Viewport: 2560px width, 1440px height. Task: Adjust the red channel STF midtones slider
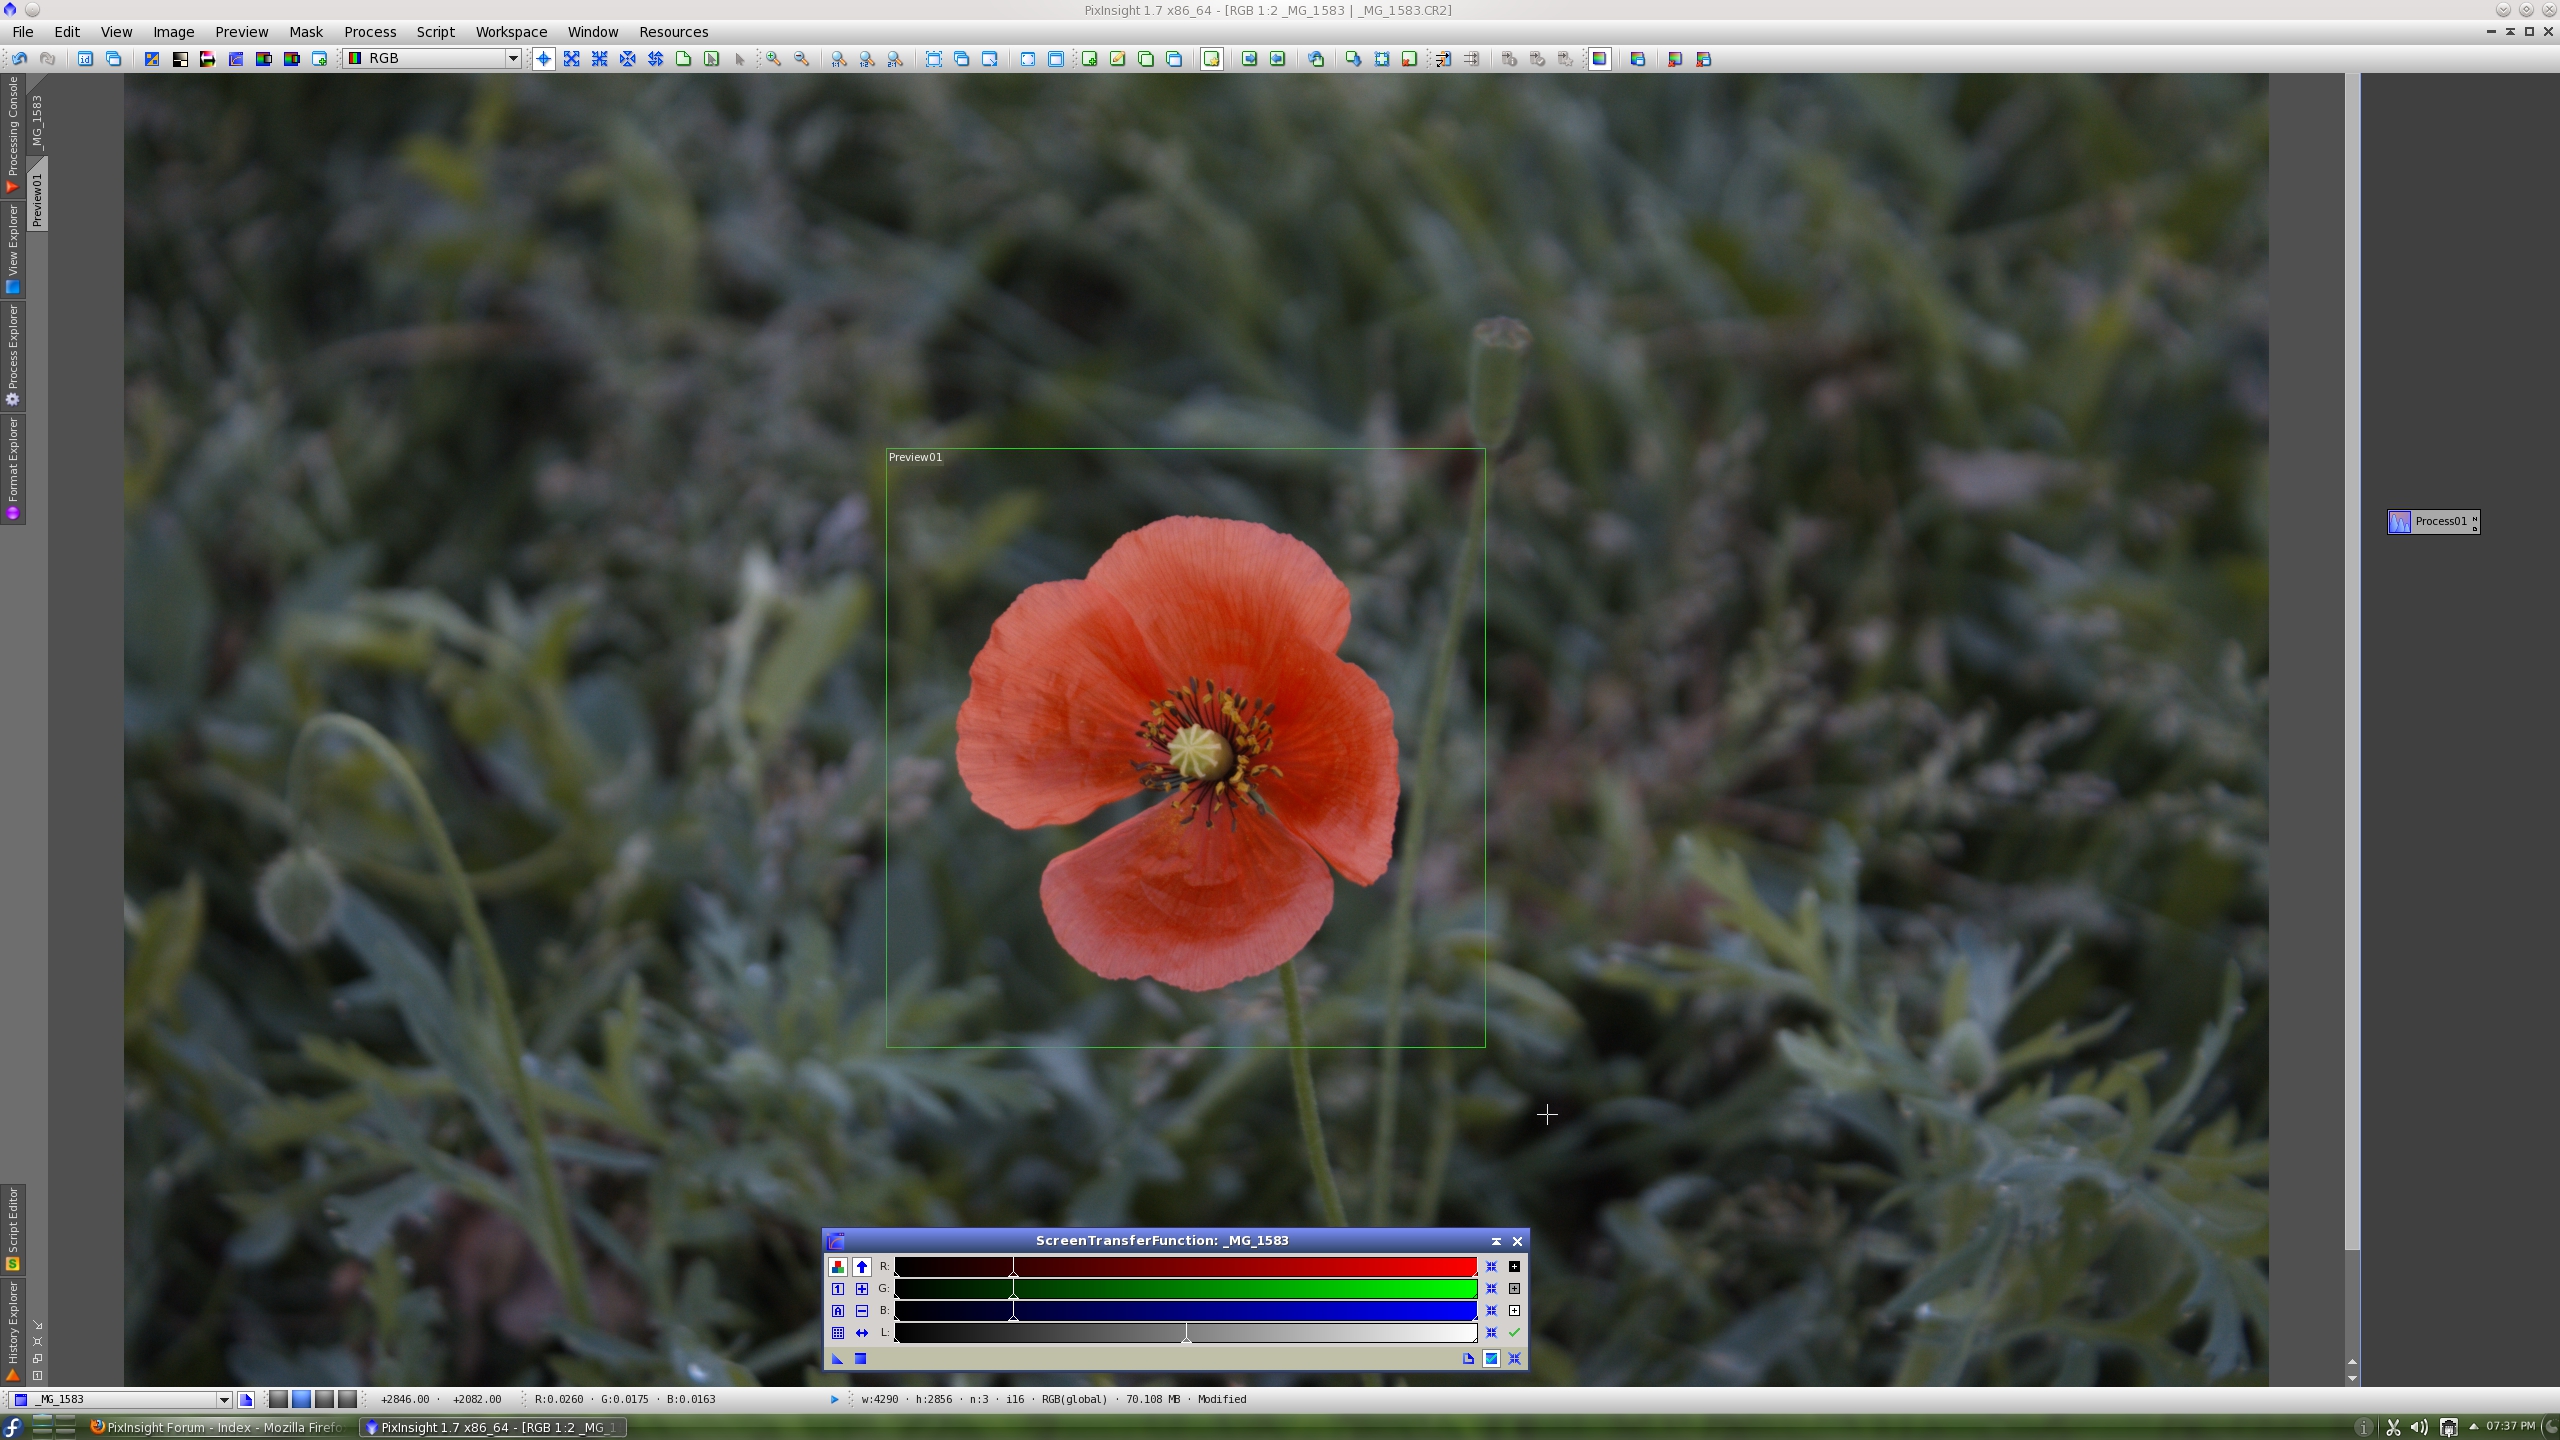[1013, 1267]
